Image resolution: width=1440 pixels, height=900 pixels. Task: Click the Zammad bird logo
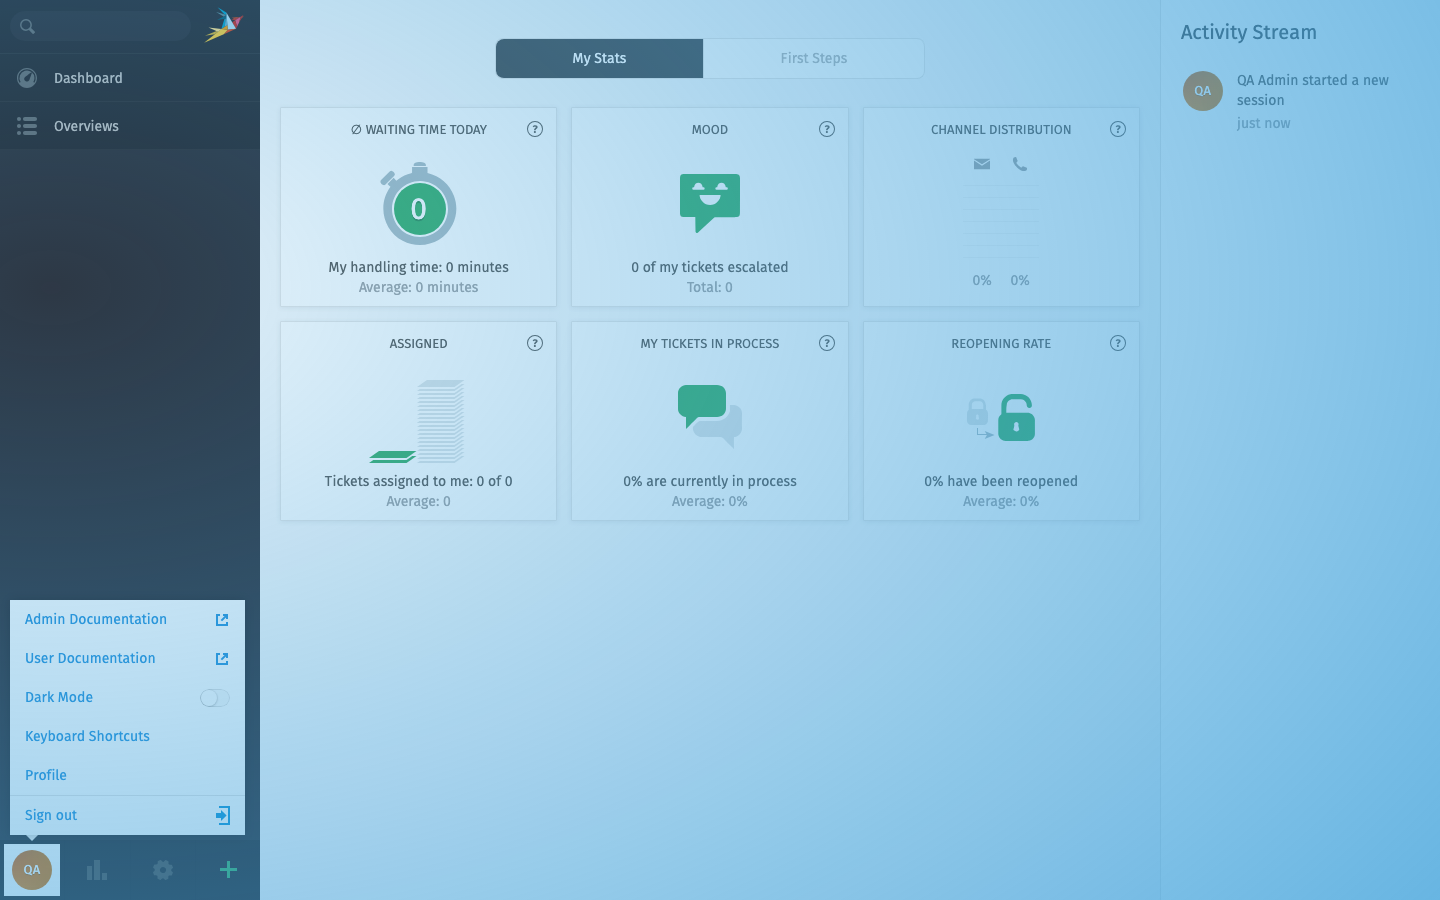pos(224,25)
